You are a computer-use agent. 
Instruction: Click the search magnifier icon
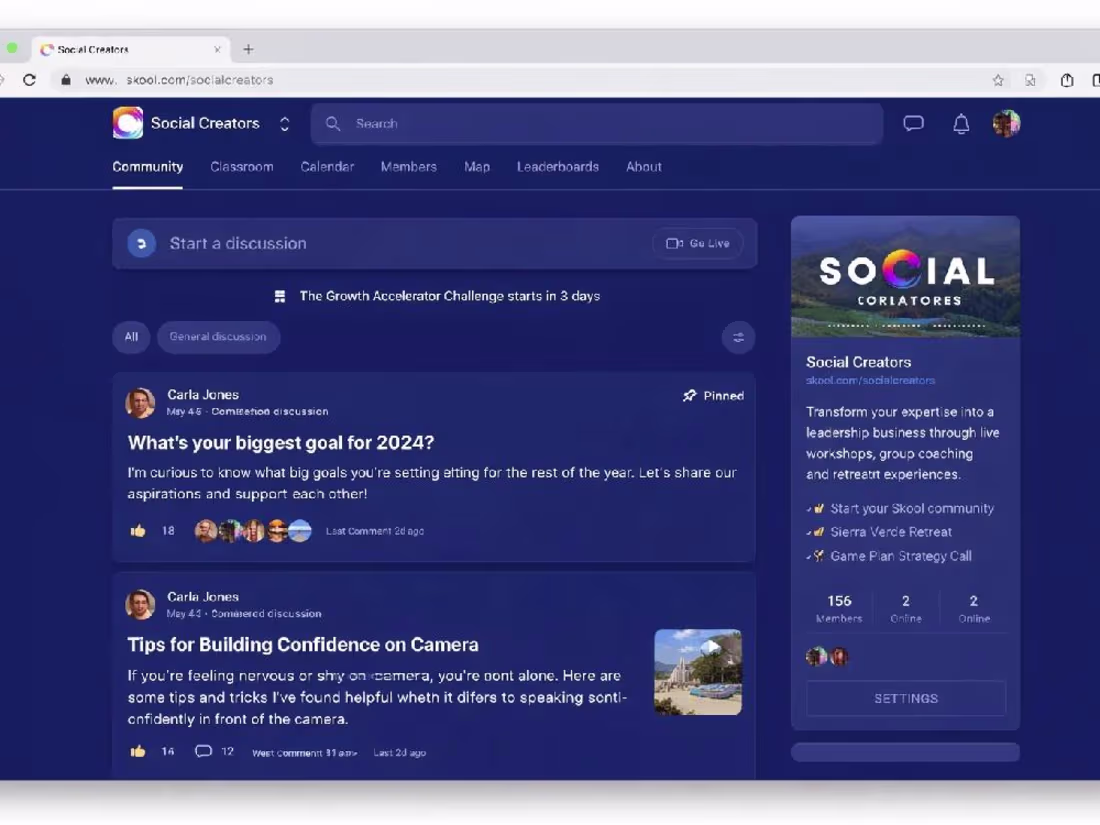(333, 124)
